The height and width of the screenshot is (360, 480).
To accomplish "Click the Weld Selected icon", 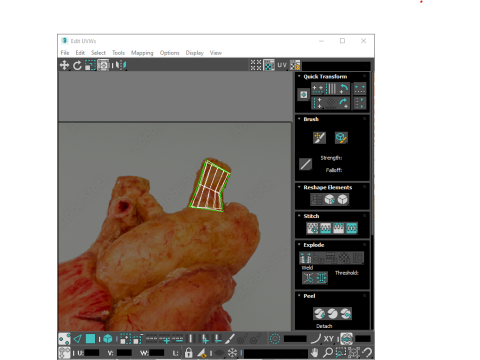I will point(321,278).
